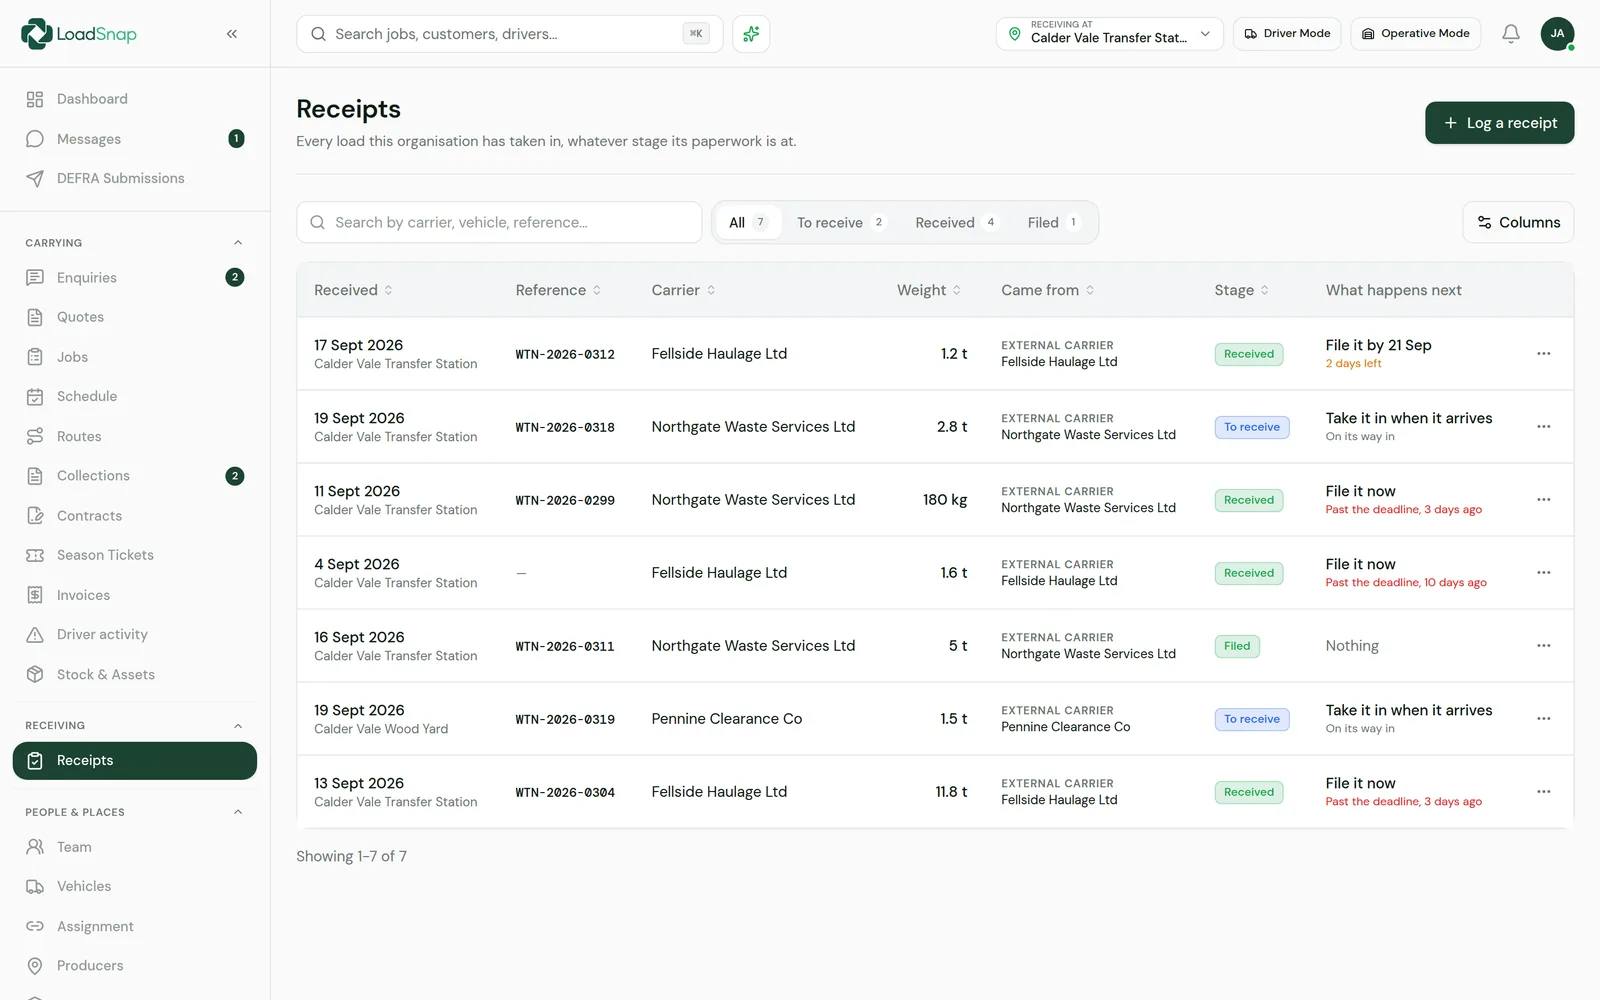The height and width of the screenshot is (1000, 1600).
Task: Open the AI sparkle assistant button
Action: (x=751, y=34)
